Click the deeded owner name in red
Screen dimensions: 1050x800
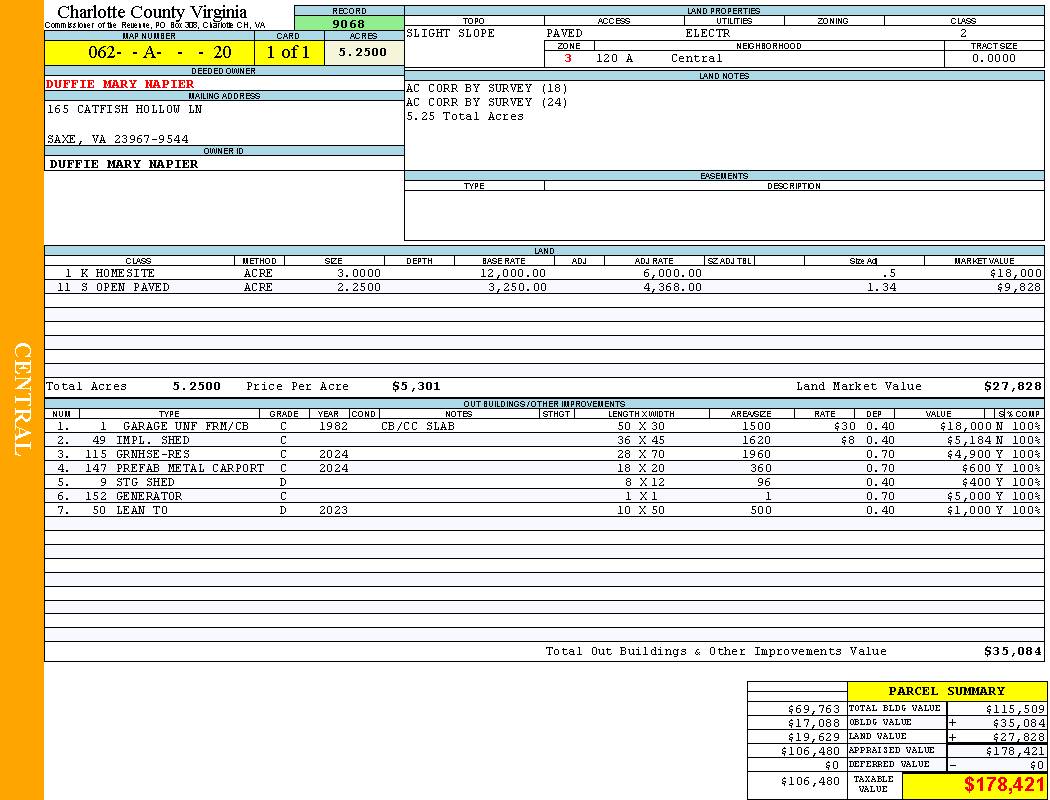pos(120,84)
